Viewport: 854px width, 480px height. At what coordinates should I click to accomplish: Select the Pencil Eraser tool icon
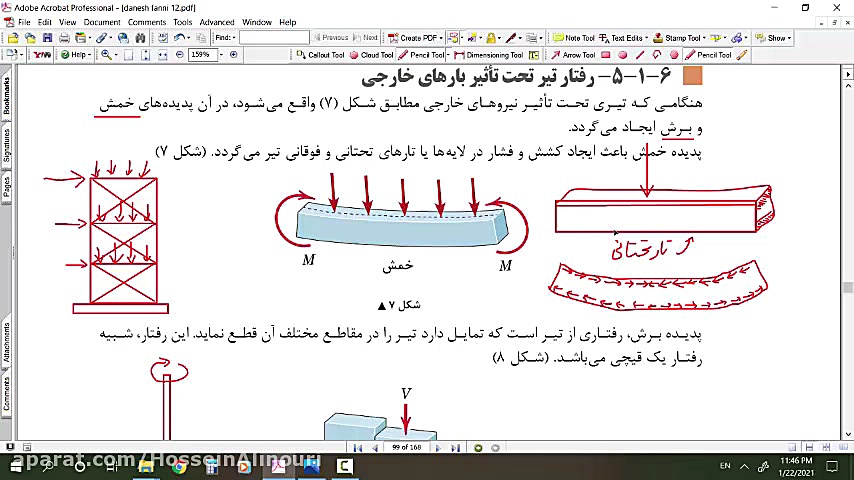click(x=742, y=55)
